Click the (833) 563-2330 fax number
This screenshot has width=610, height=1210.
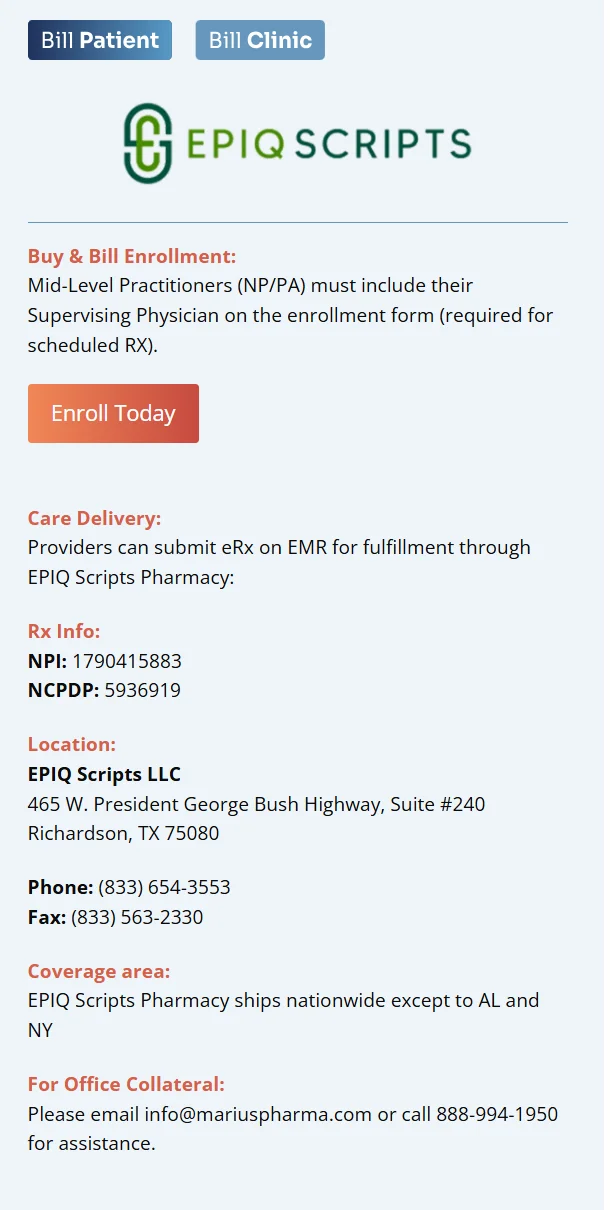[x=137, y=917]
